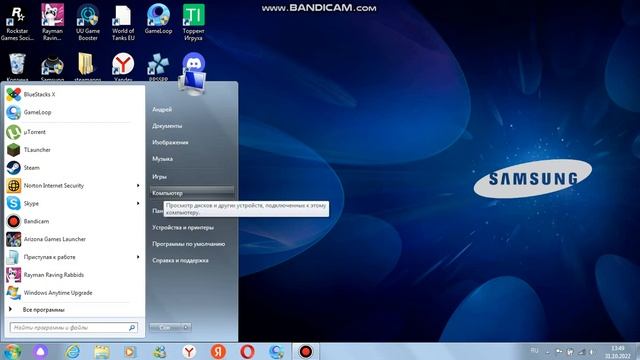640x360 pixels.
Task: Select GameLoop desktop shortcut
Action: pos(158,20)
